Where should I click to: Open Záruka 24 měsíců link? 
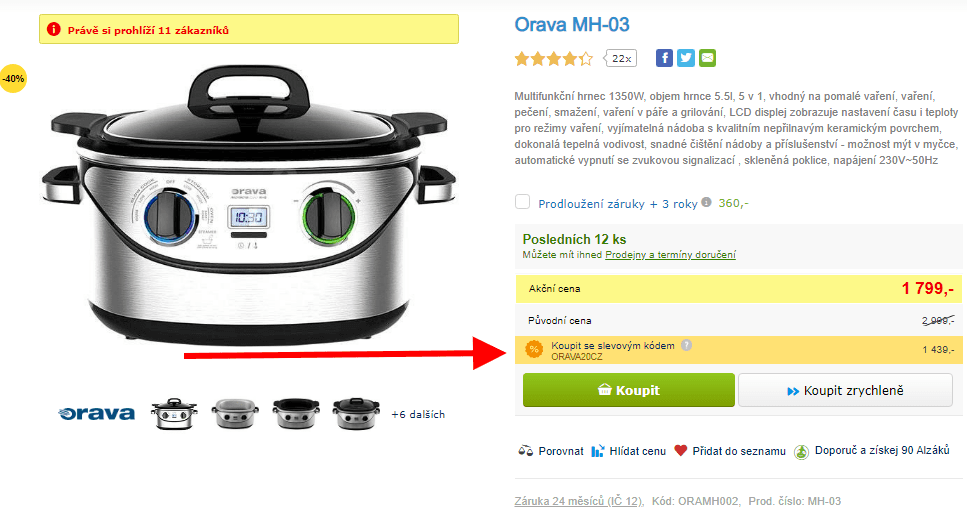[578, 501]
